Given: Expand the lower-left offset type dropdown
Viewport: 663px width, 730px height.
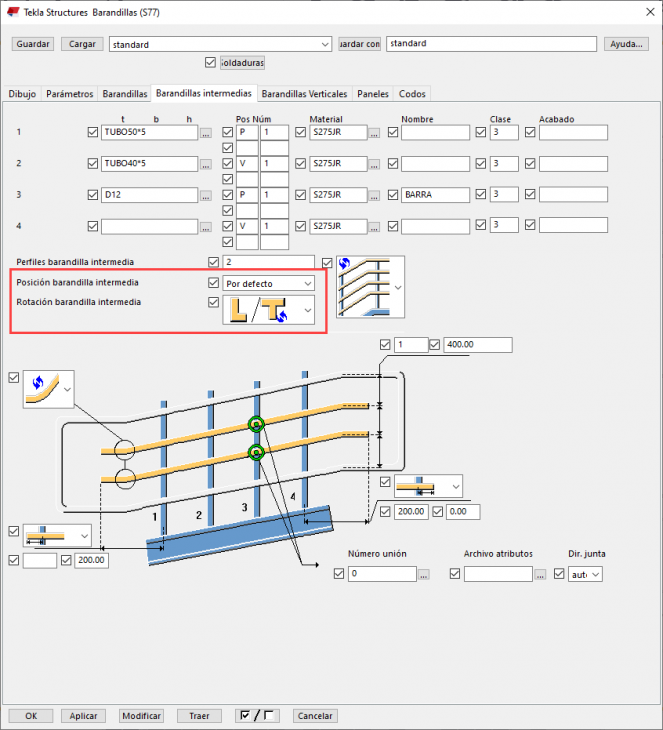Looking at the screenshot, I should 84,536.
